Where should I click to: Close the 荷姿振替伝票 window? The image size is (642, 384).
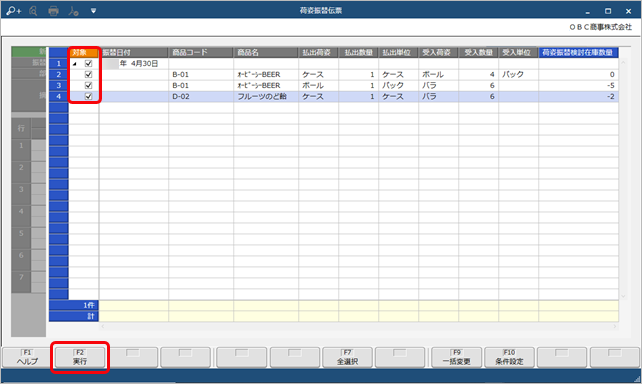click(628, 11)
